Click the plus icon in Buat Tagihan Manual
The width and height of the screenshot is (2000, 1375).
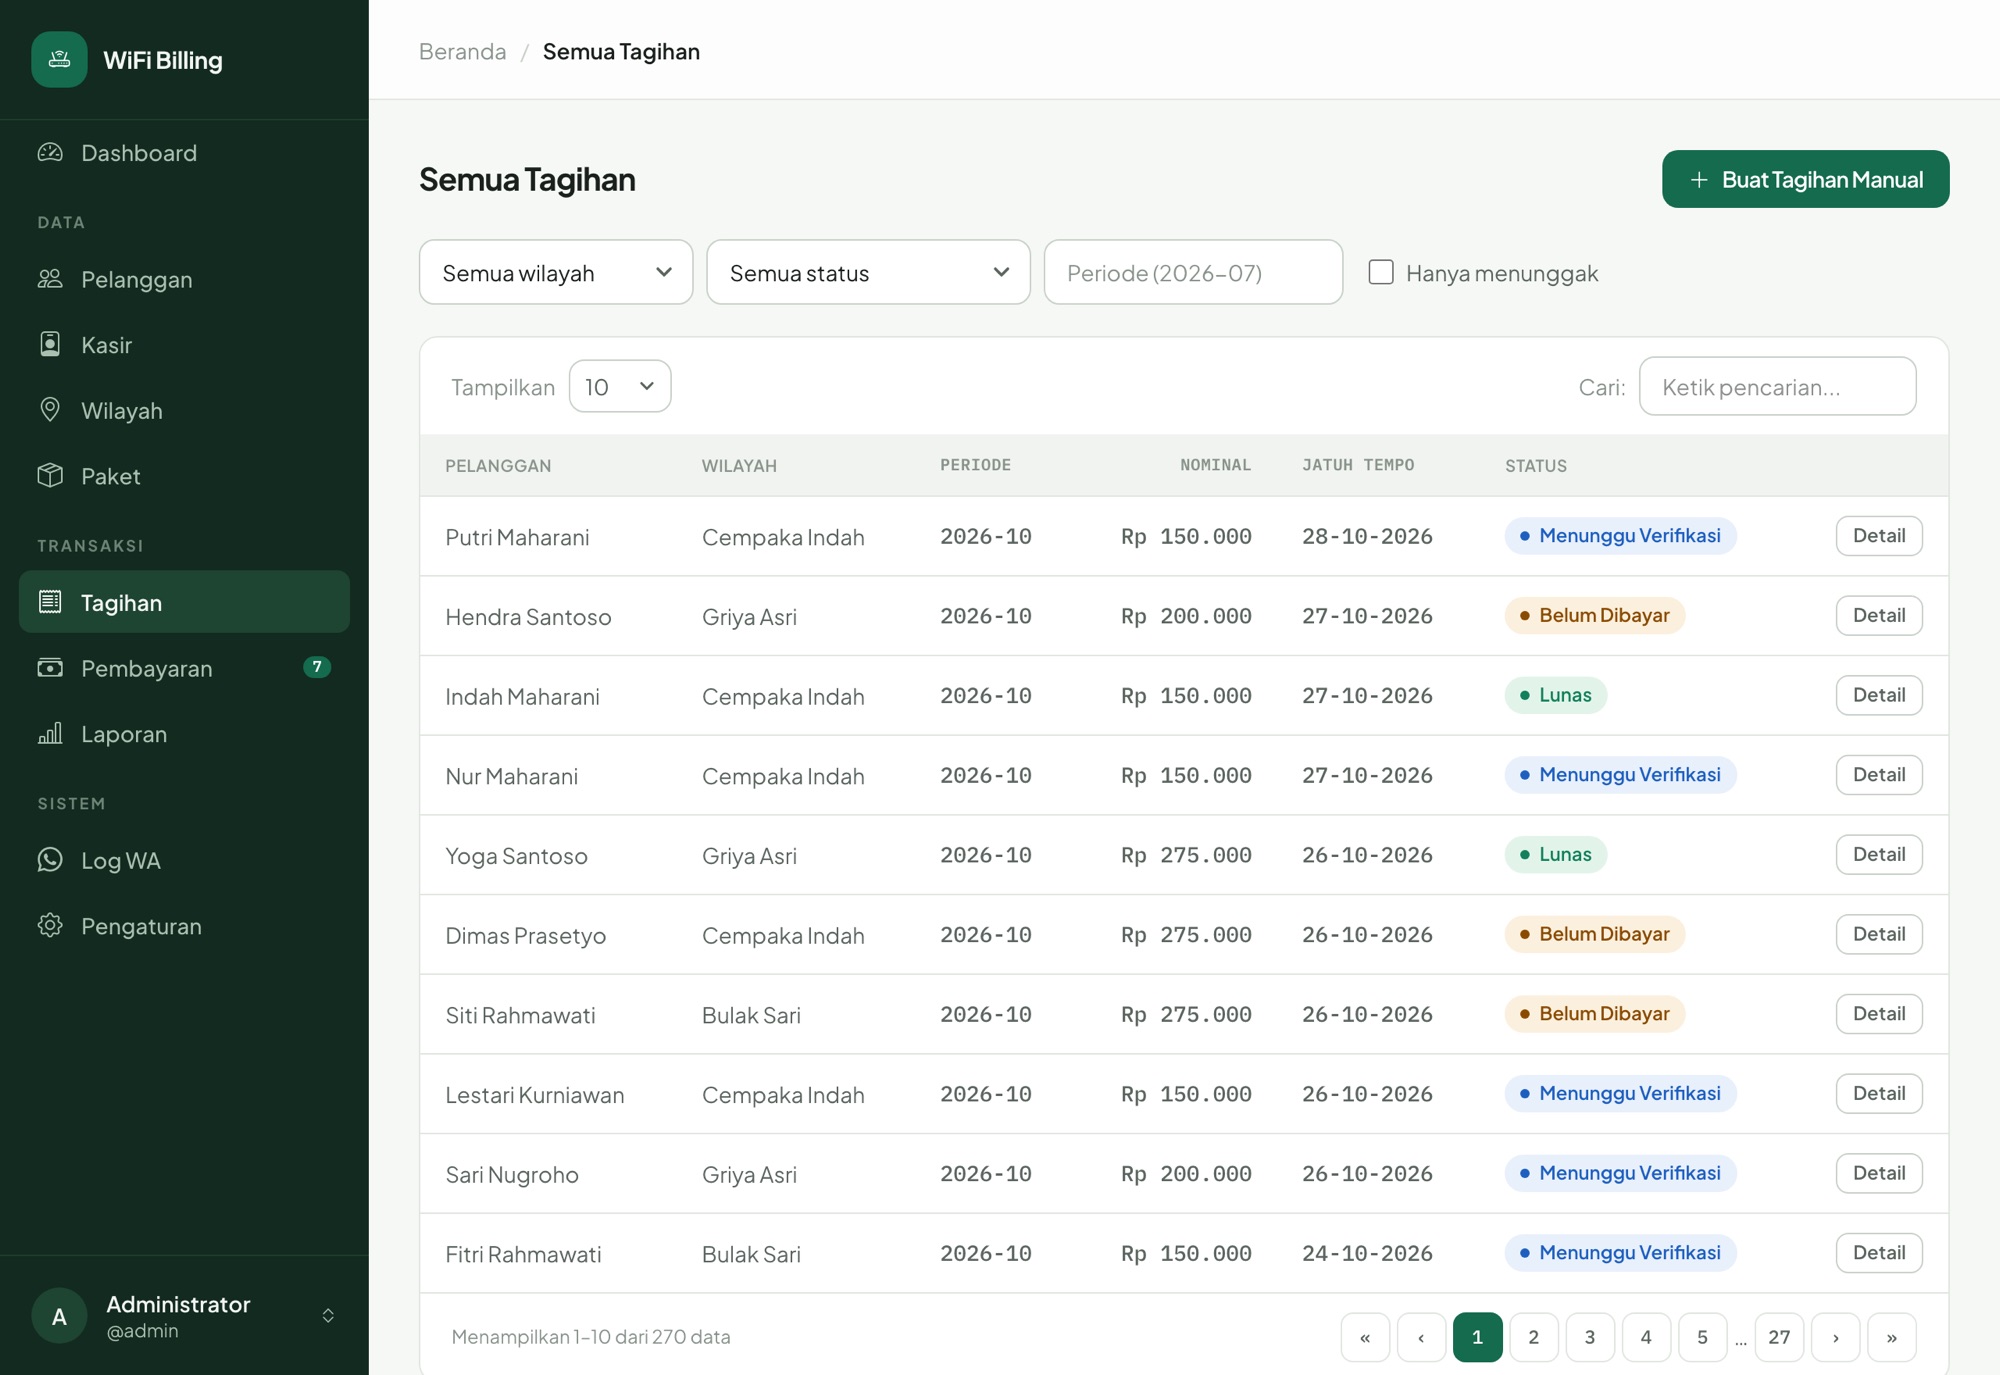(1699, 180)
